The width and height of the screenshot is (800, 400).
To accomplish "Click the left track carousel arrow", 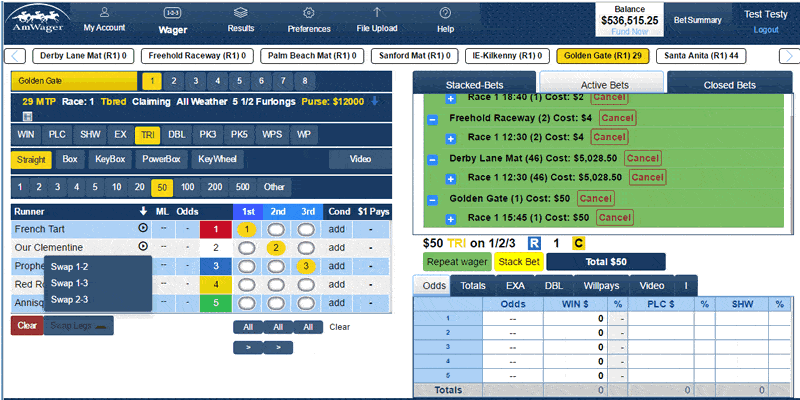I will click(x=17, y=56).
